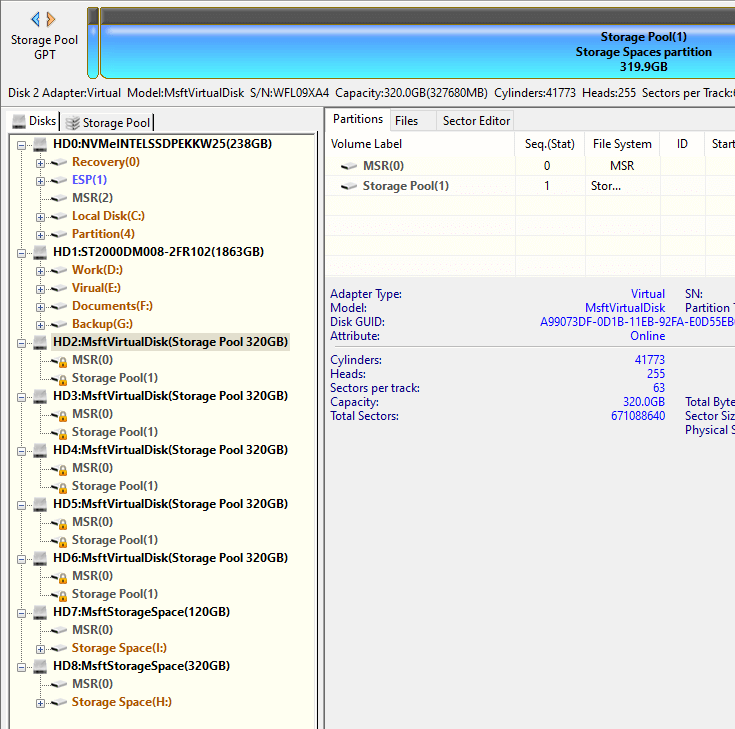
Task: Select HD5 MsftVirtualDisk in the disk tree
Action: (x=170, y=504)
